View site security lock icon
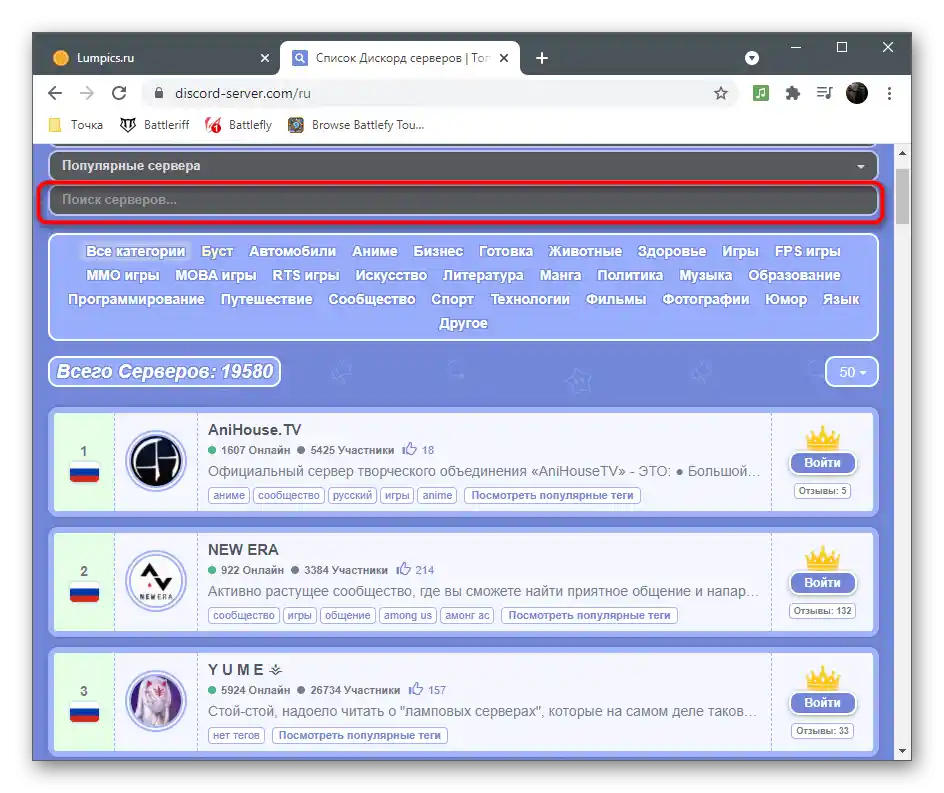This screenshot has width=944, height=793. pos(159,93)
